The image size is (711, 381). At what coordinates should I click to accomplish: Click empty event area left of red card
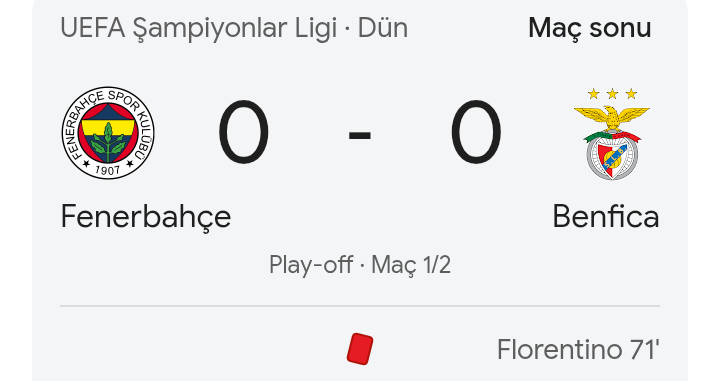coord(200,349)
